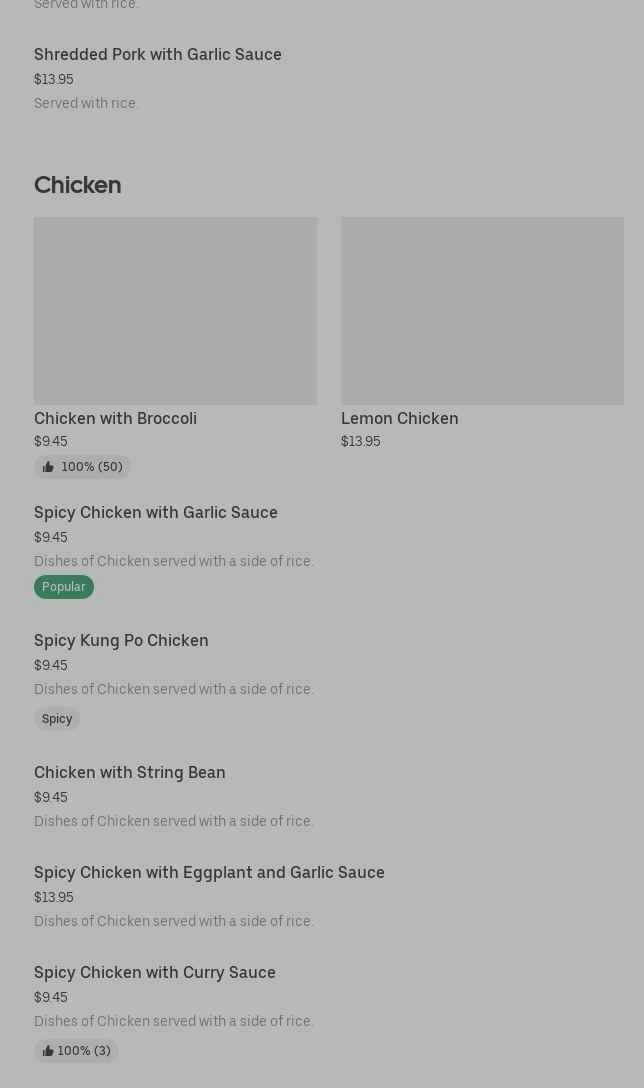Click the Spicy tag on Kung Po Chicken
The width and height of the screenshot is (644, 1088).
57,719
